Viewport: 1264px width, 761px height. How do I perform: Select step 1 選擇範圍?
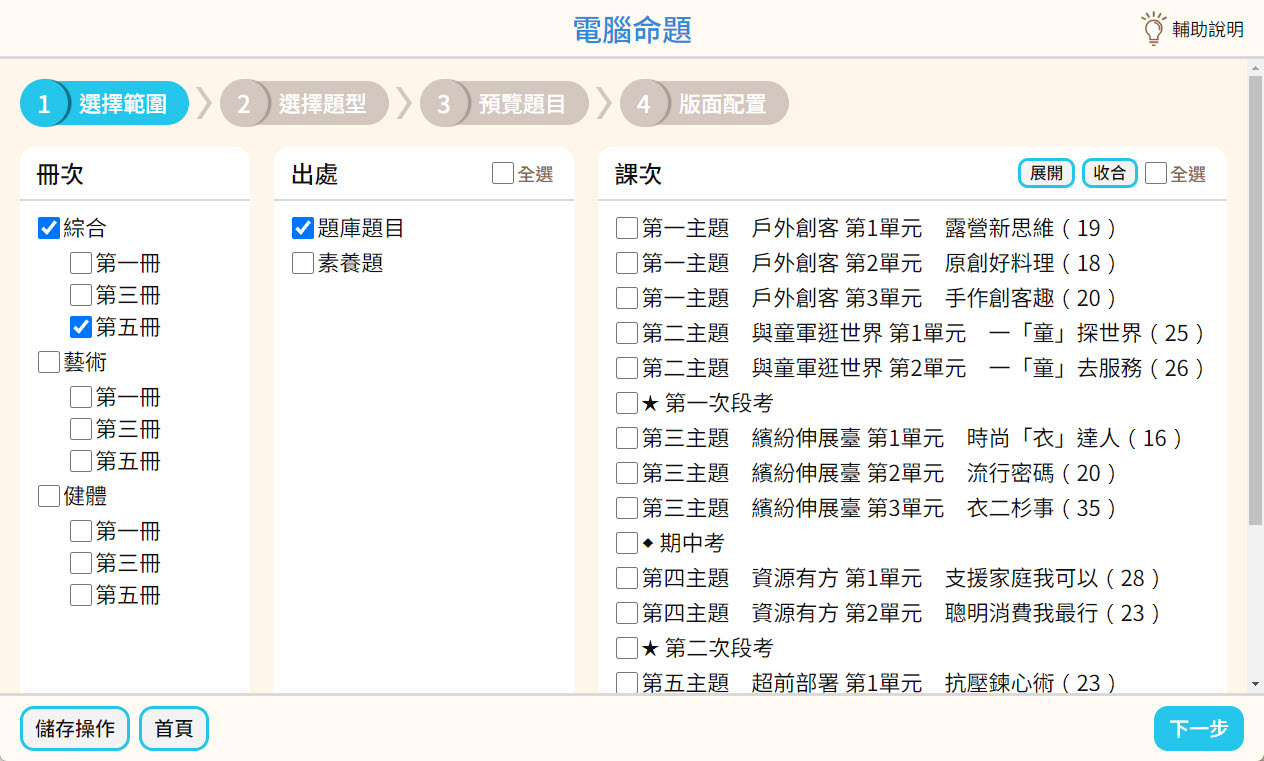point(104,104)
